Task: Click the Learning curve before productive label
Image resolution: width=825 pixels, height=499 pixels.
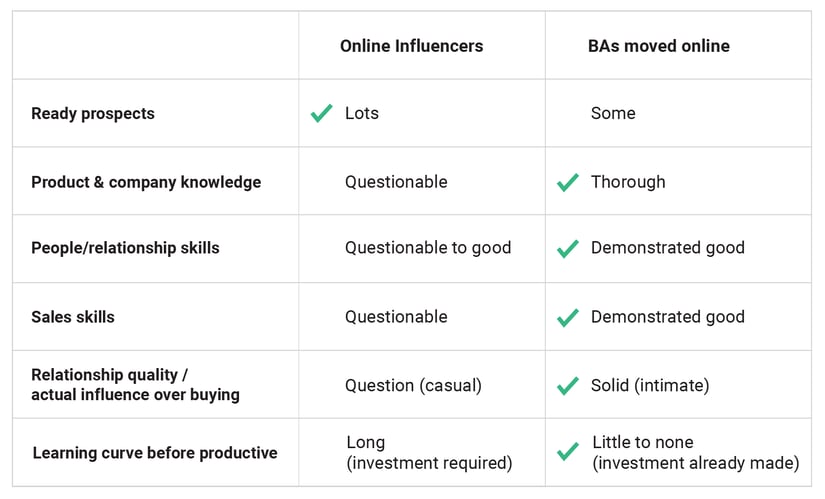Action: pos(155,453)
